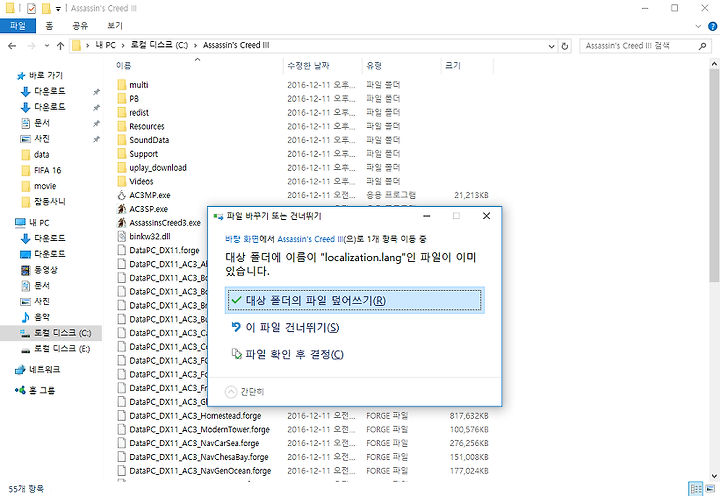Image resolution: width=720 pixels, height=496 pixels.
Task: Switch to details view layout icon
Action: (x=696, y=488)
